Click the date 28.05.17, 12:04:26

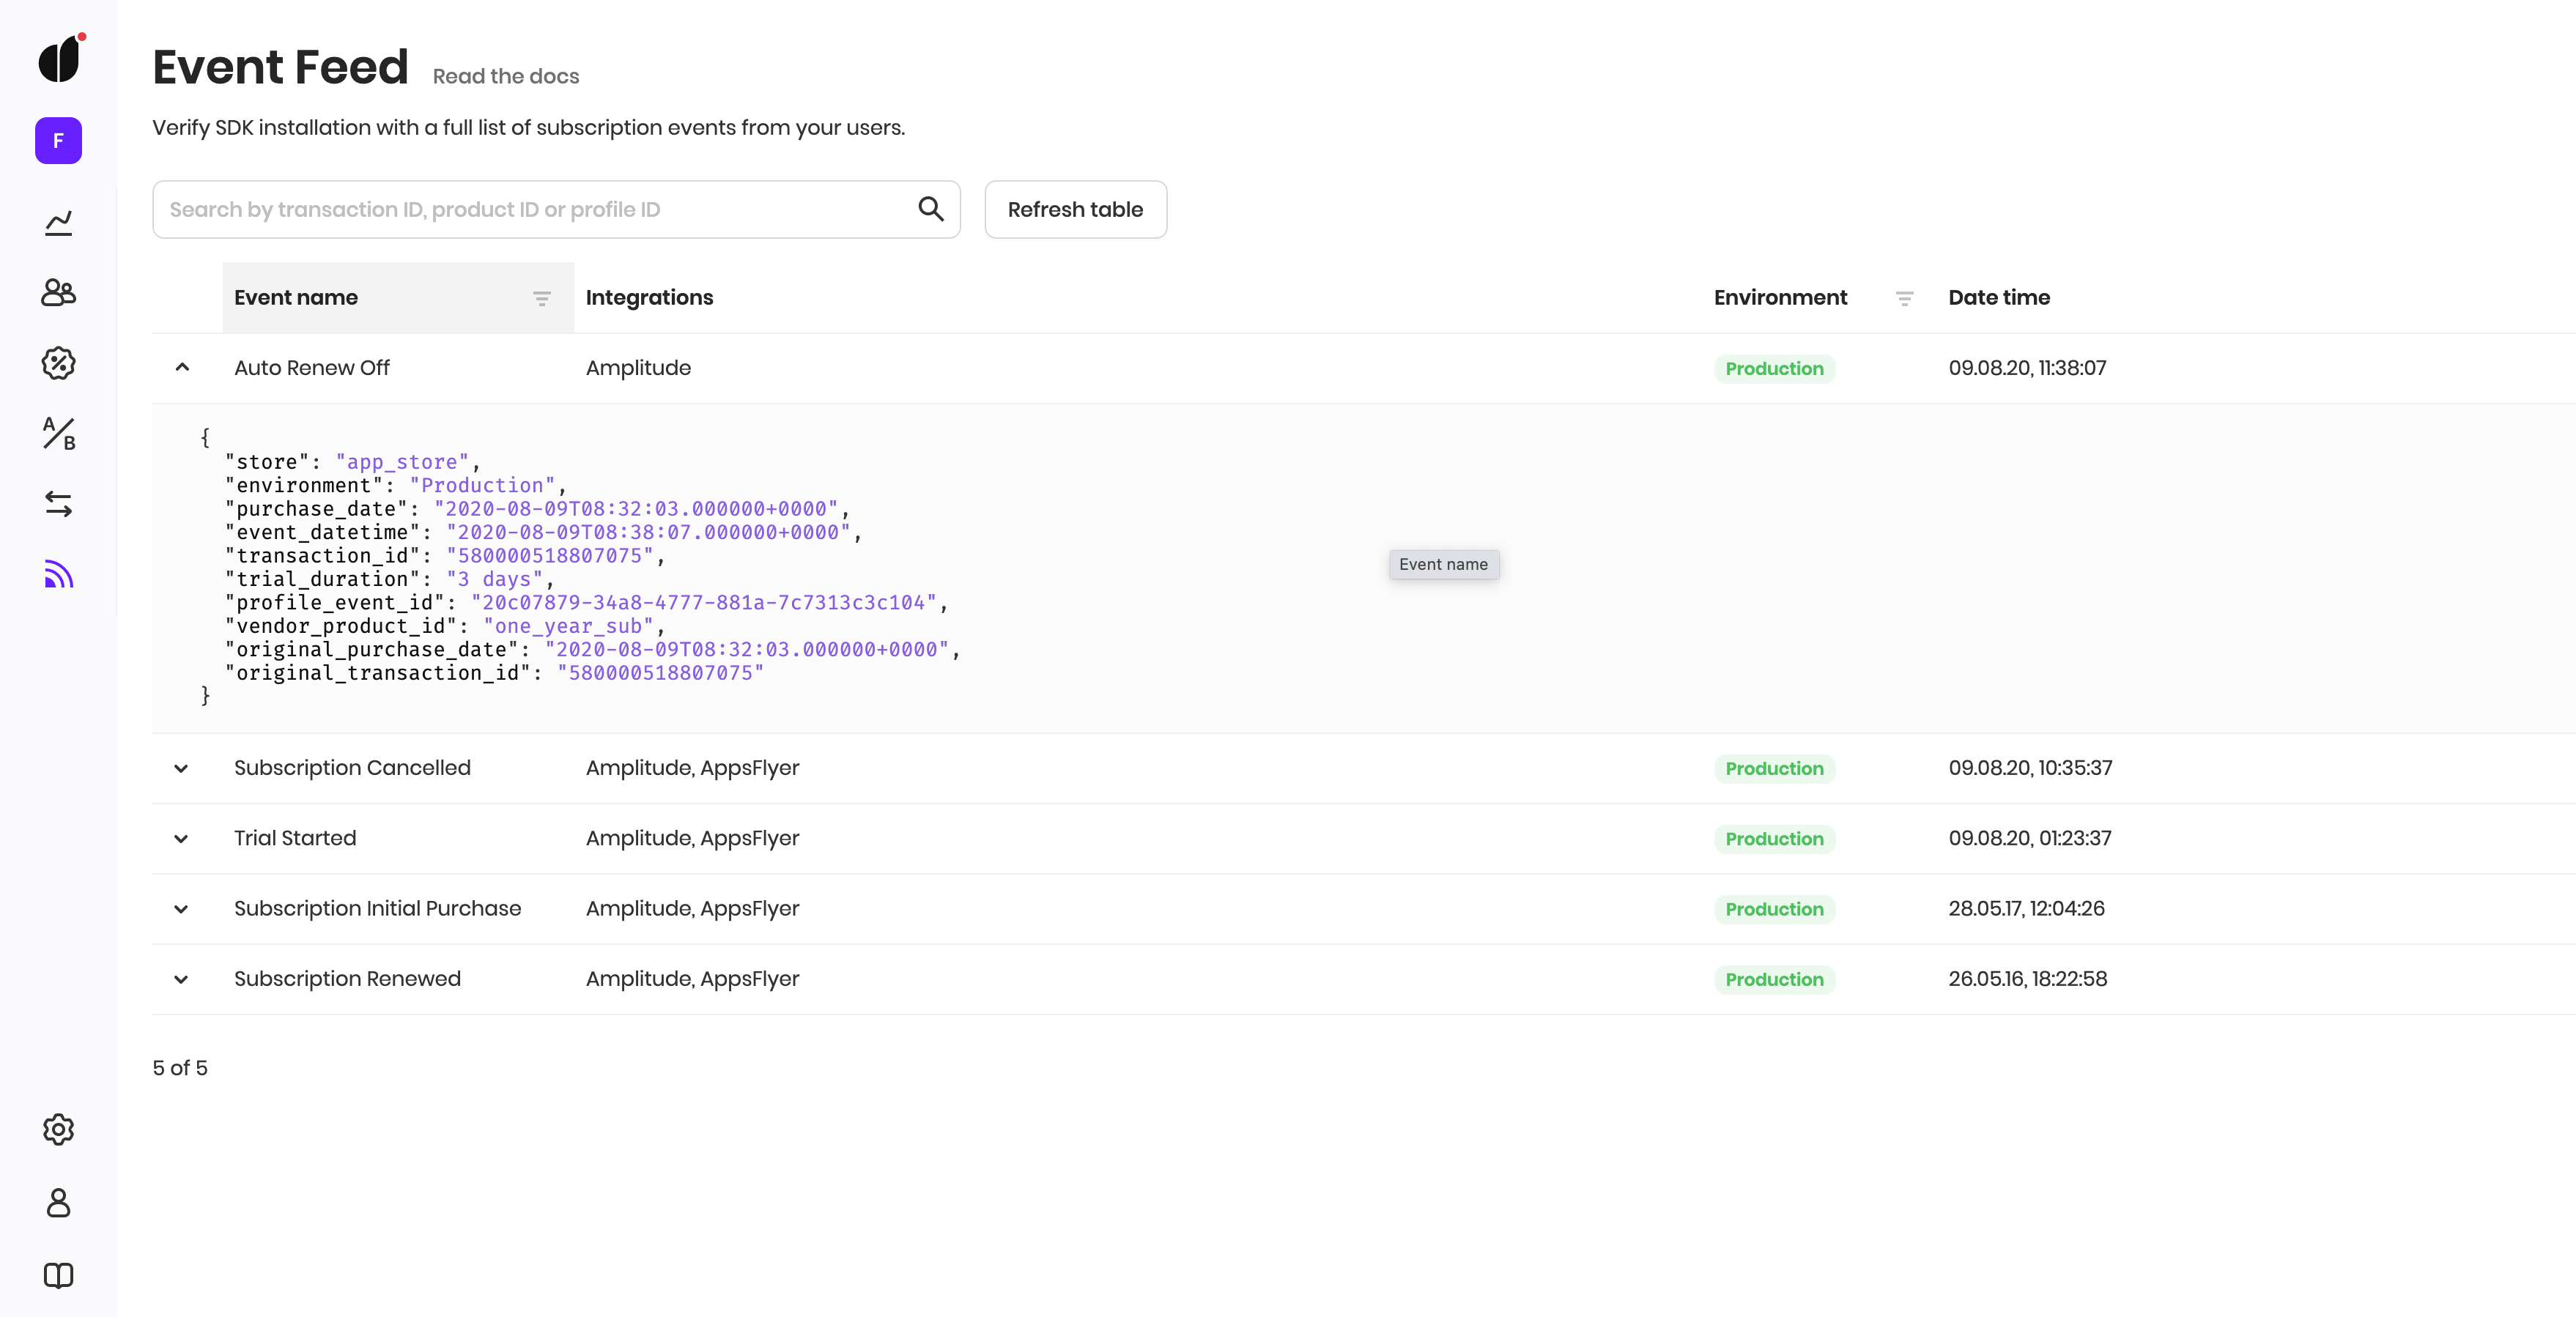tap(2026, 908)
